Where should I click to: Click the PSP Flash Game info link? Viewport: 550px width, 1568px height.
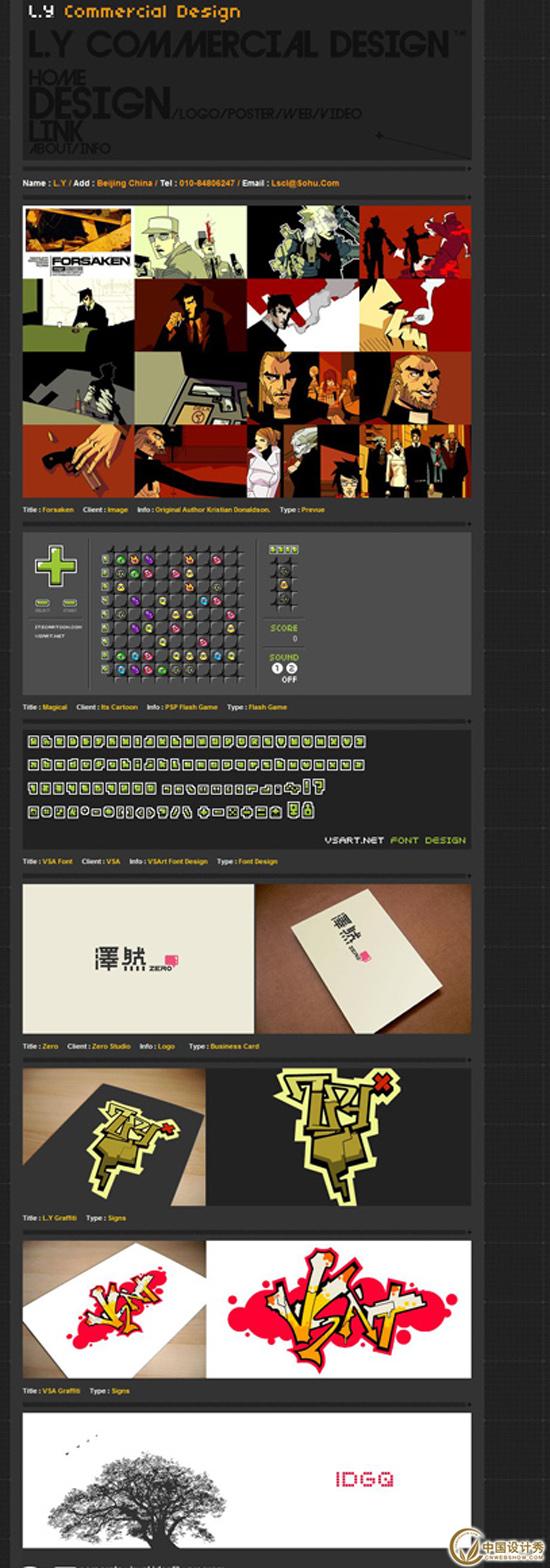tap(191, 707)
